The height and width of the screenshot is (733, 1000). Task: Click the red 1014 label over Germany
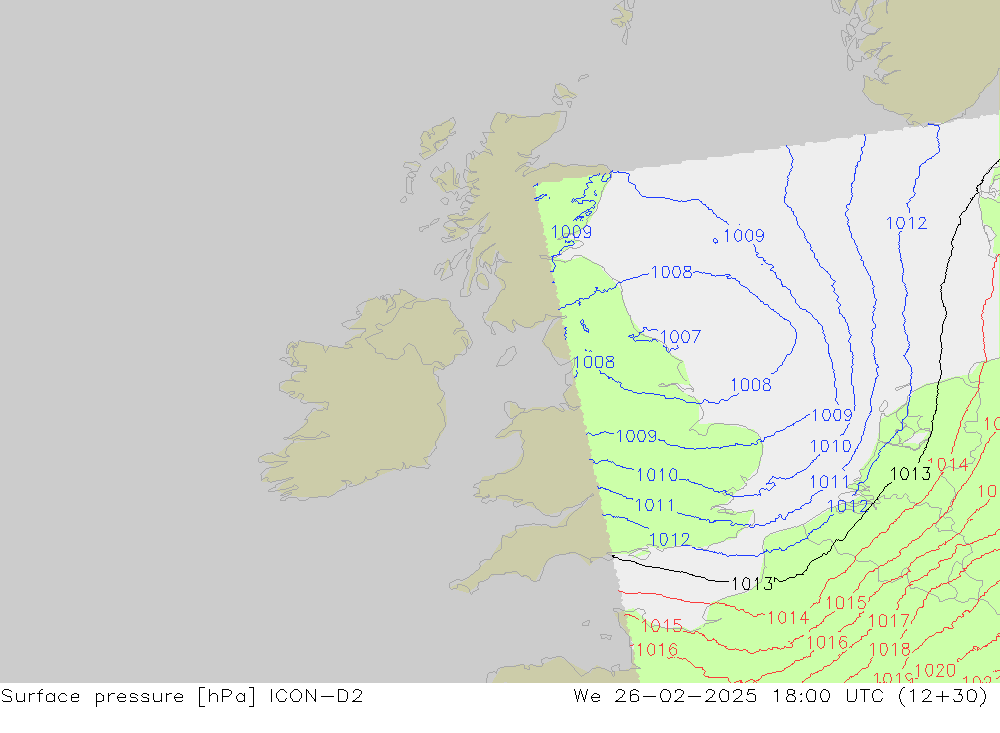(x=948, y=464)
